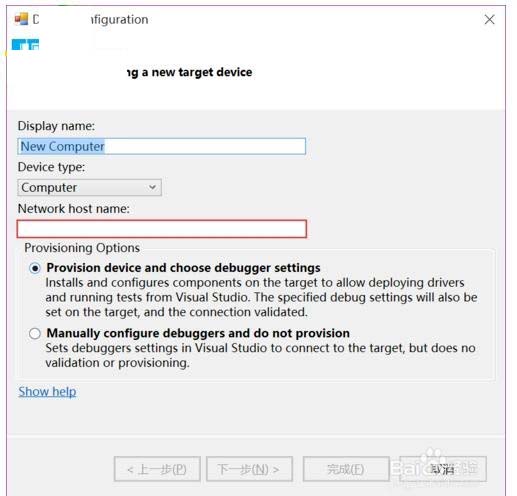
Task: Click the 完成(F) finish button
Action: (x=346, y=469)
